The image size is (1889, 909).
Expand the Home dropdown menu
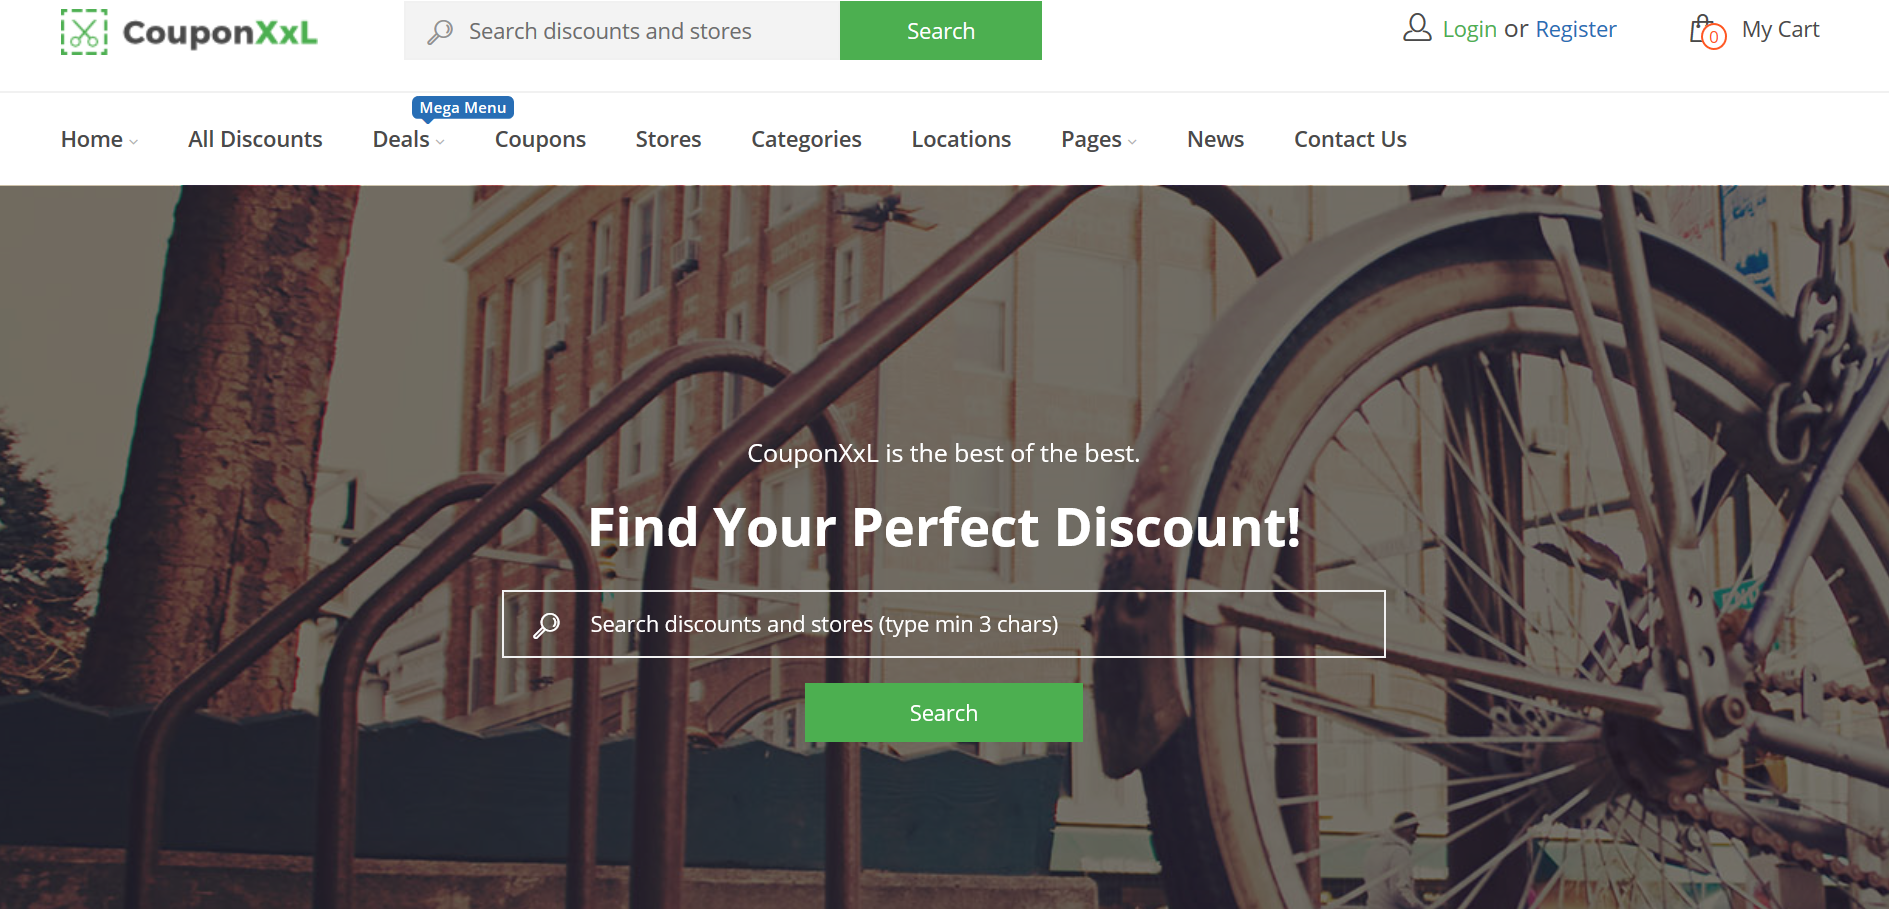point(99,139)
